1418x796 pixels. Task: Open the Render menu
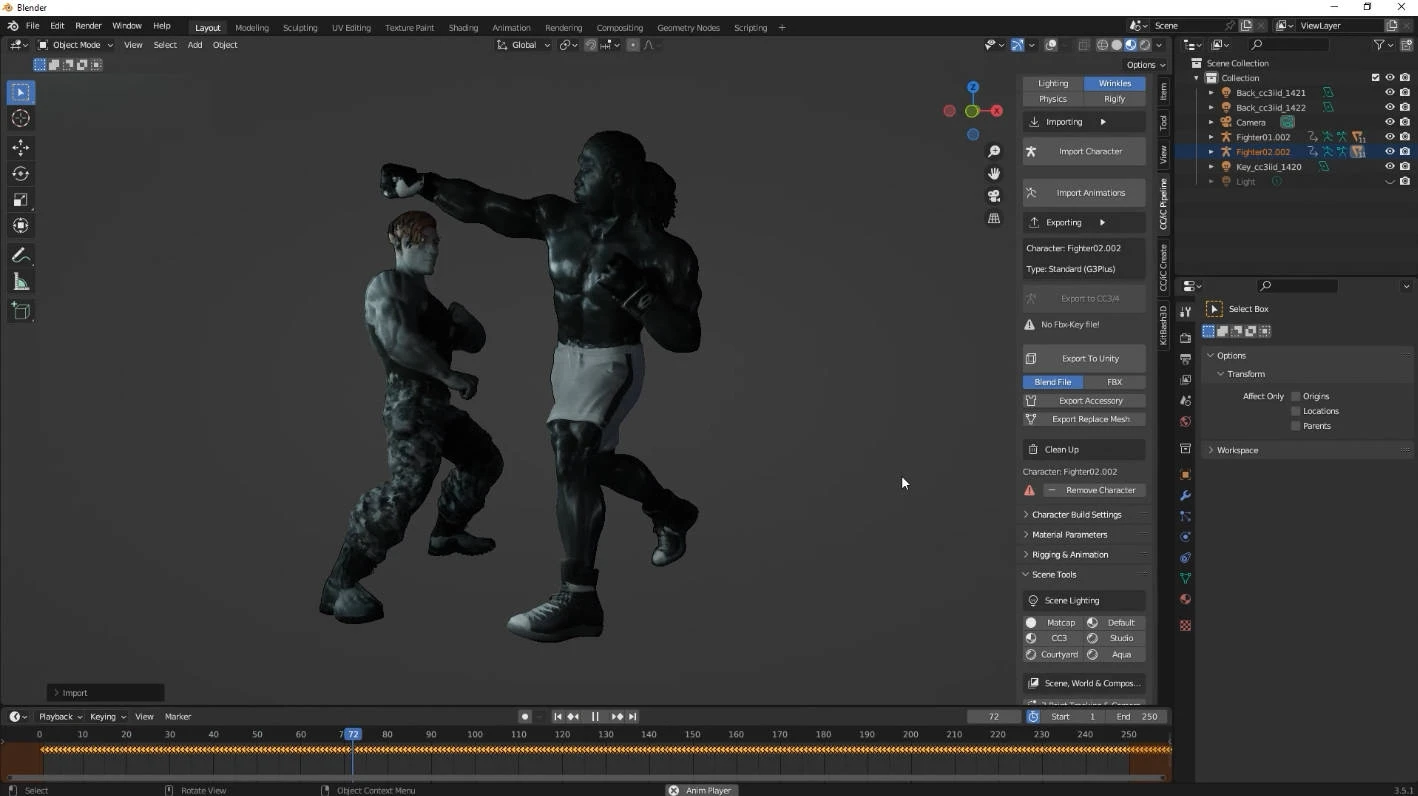tap(88, 26)
